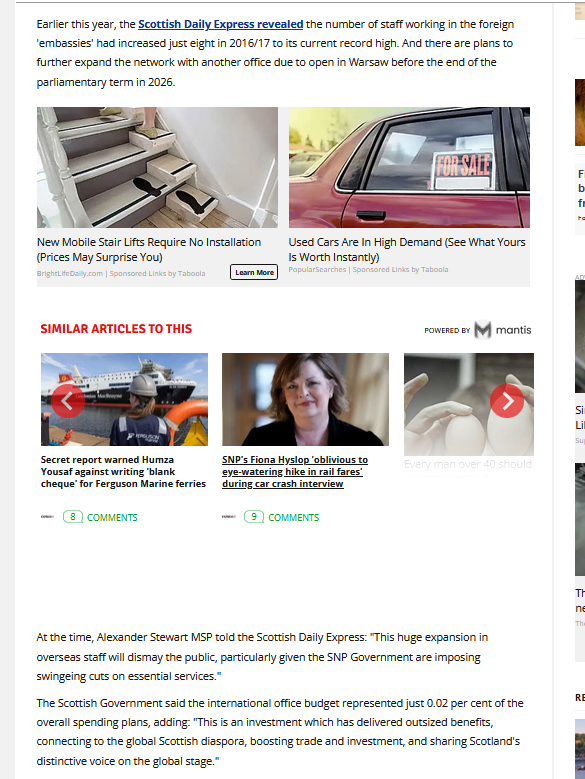Click Express logo under Ferguson Marine article
Screen dimensions: 585x779
pyautogui.click(x=47, y=517)
